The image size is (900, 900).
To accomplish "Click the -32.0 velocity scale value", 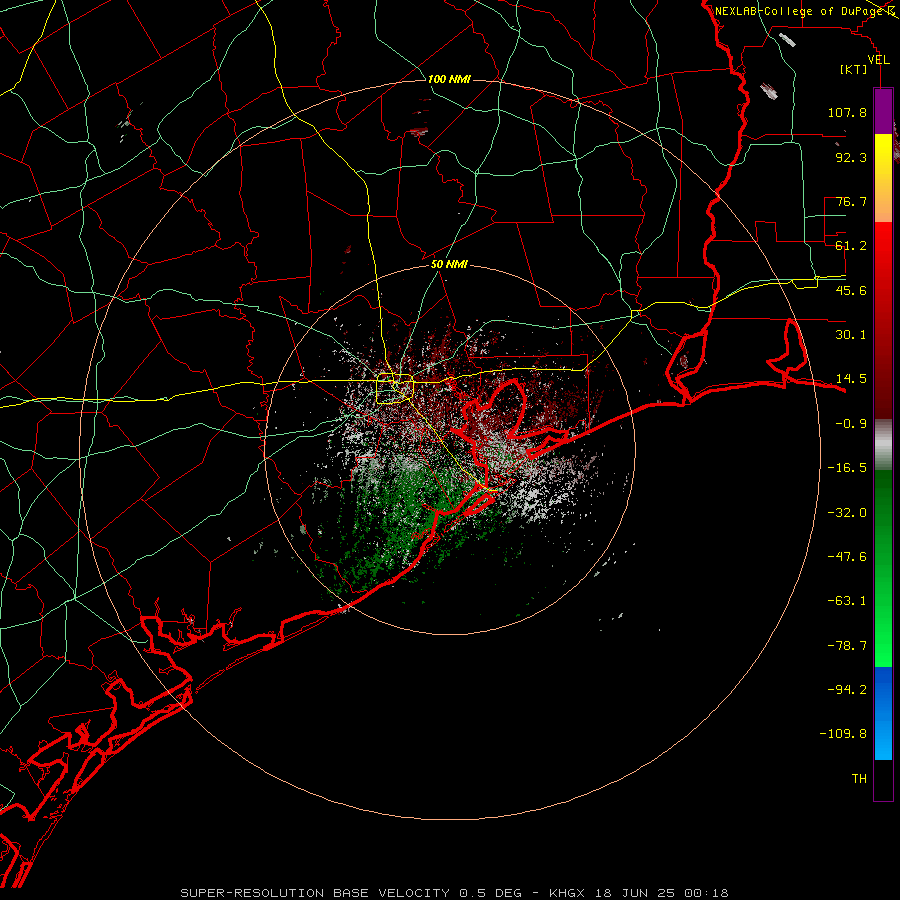I will point(847,513).
